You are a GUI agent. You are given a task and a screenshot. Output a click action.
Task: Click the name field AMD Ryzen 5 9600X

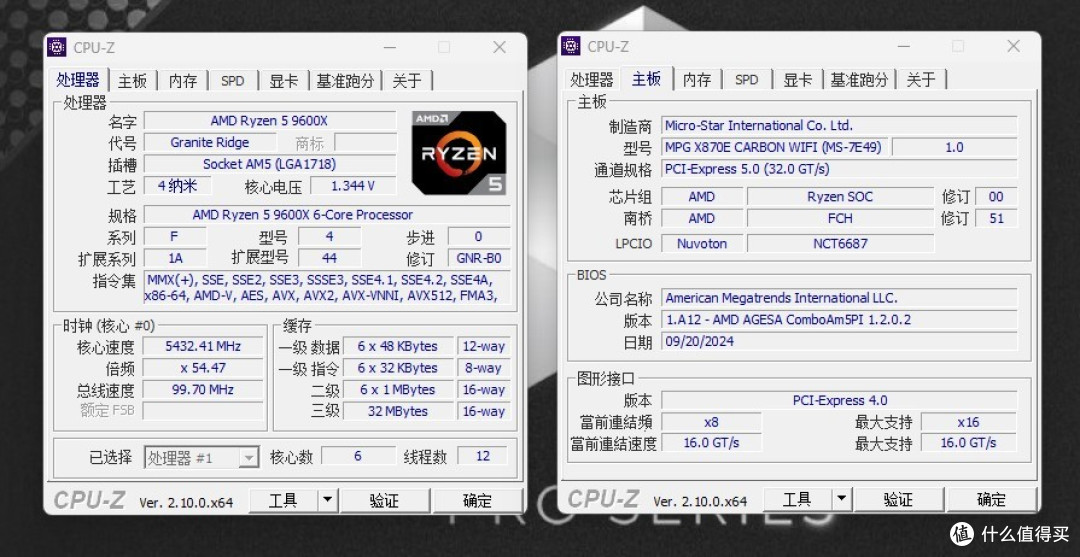269,120
